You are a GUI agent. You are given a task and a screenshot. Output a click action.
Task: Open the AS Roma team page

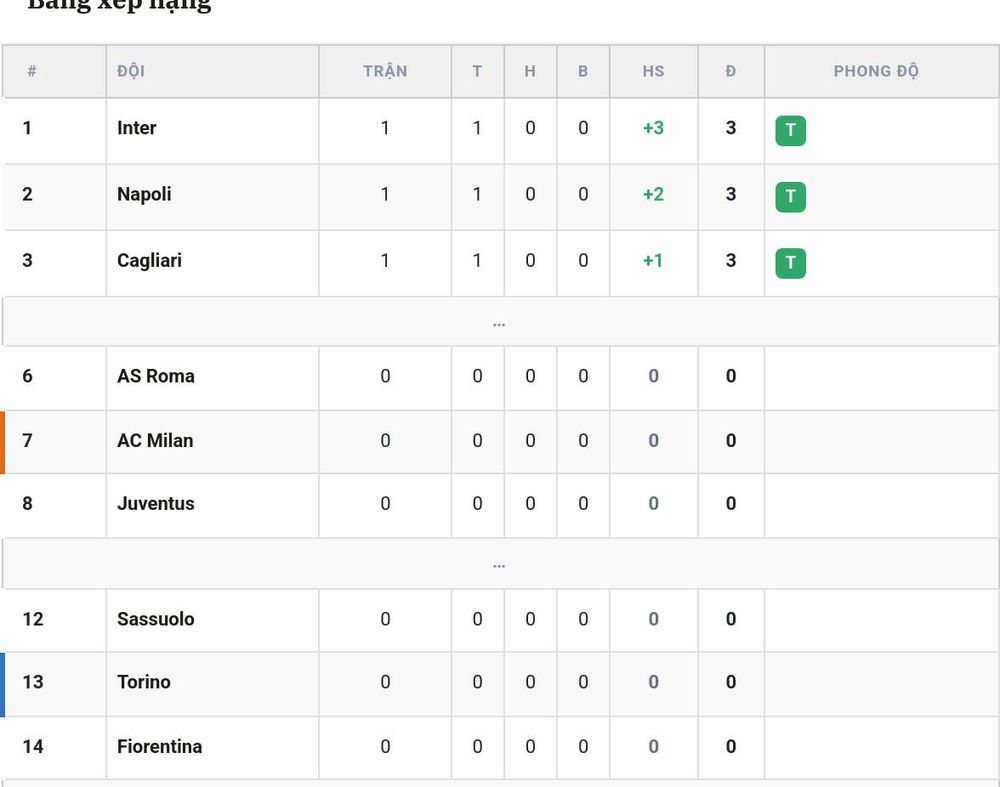click(156, 376)
